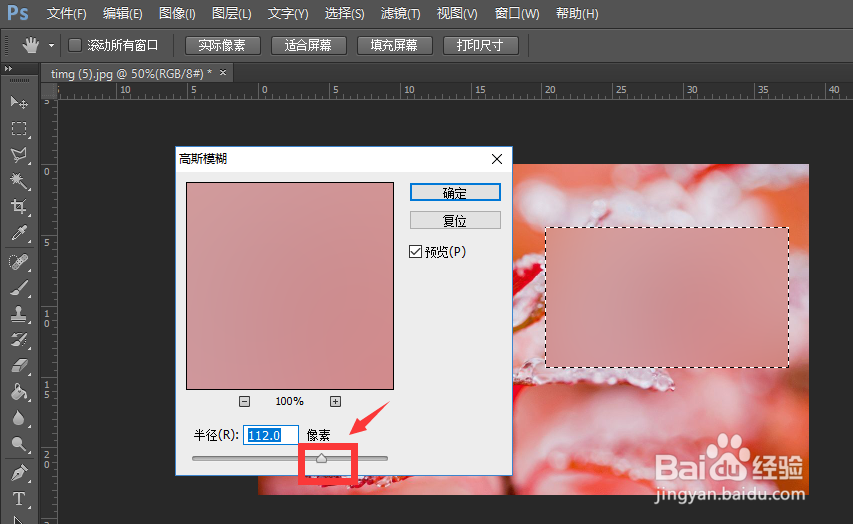Open the 文字(Y) menu
This screenshot has height=524, width=853.
(288, 14)
